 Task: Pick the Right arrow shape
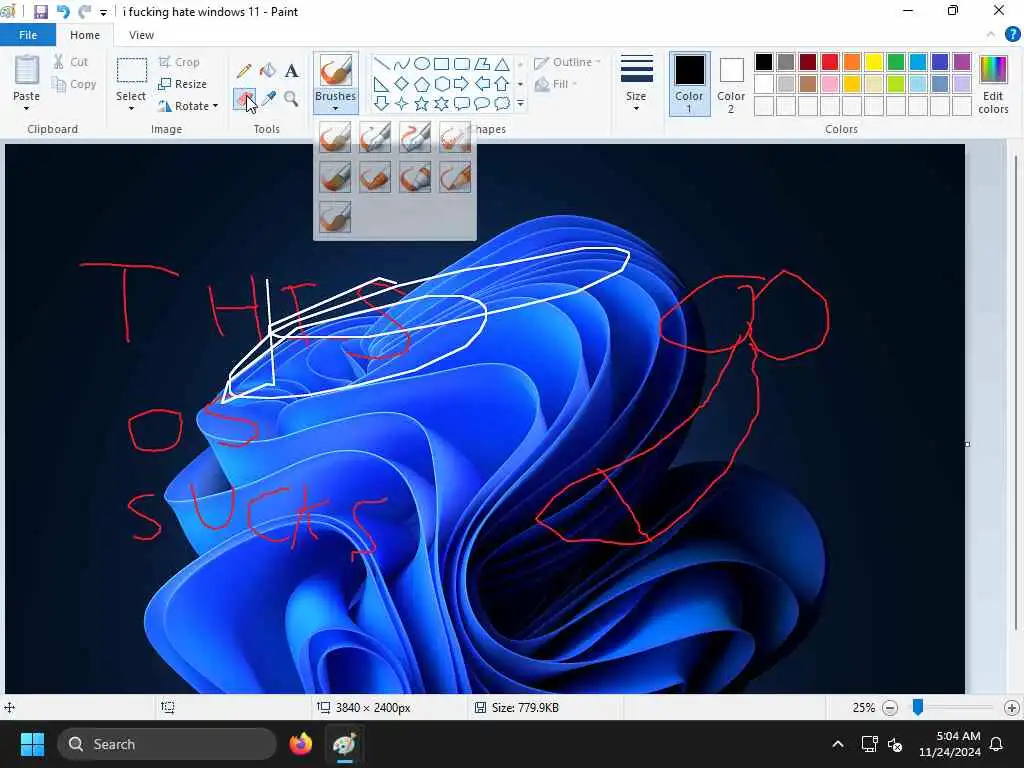(462, 84)
